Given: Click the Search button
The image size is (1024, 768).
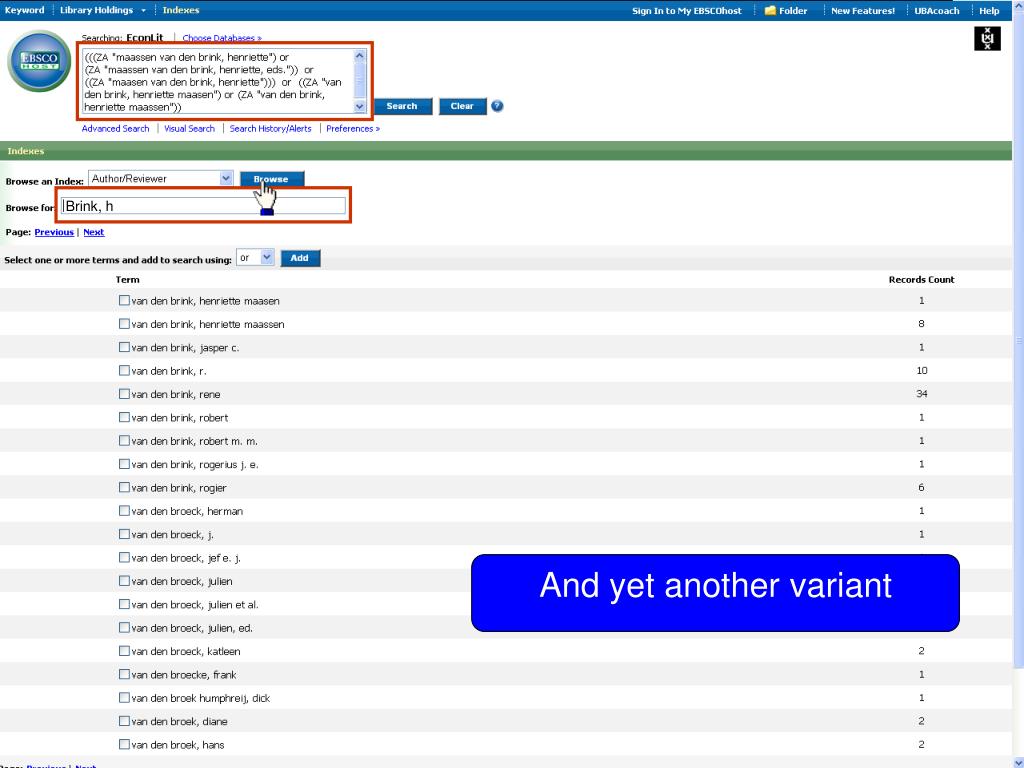Looking at the screenshot, I should click(402, 106).
